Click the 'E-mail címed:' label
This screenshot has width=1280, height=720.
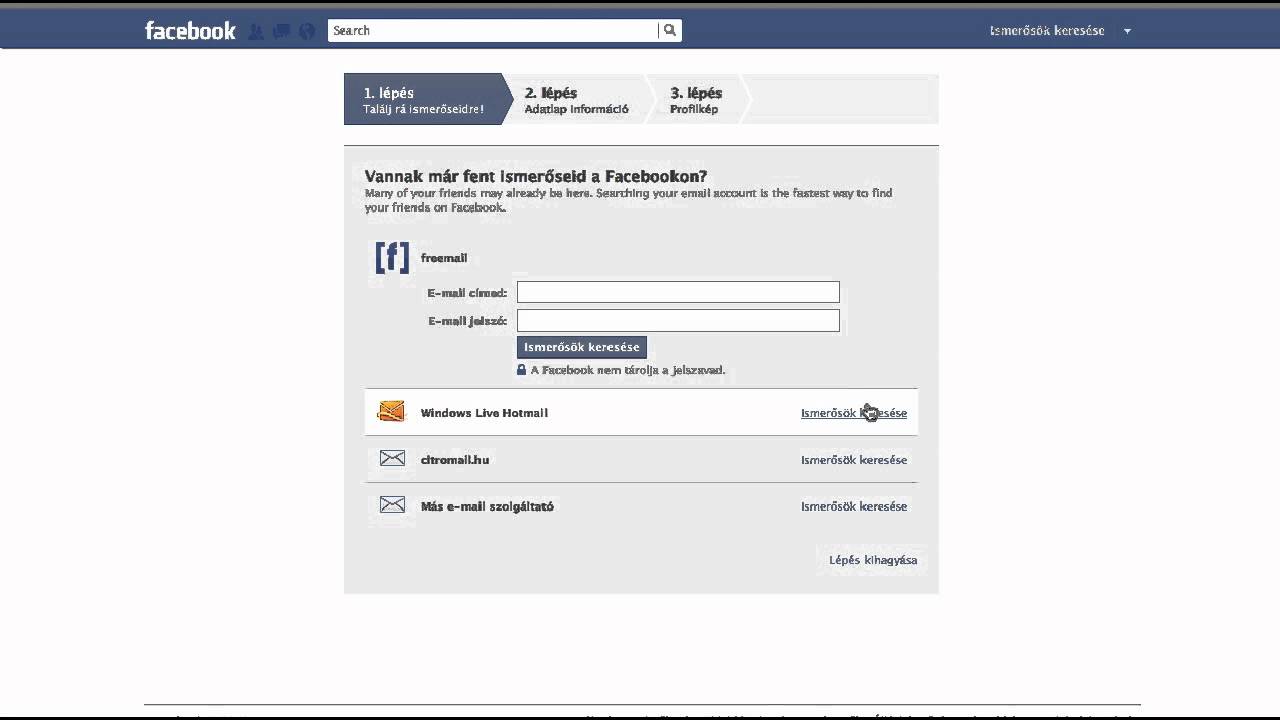pyautogui.click(x=467, y=293)
